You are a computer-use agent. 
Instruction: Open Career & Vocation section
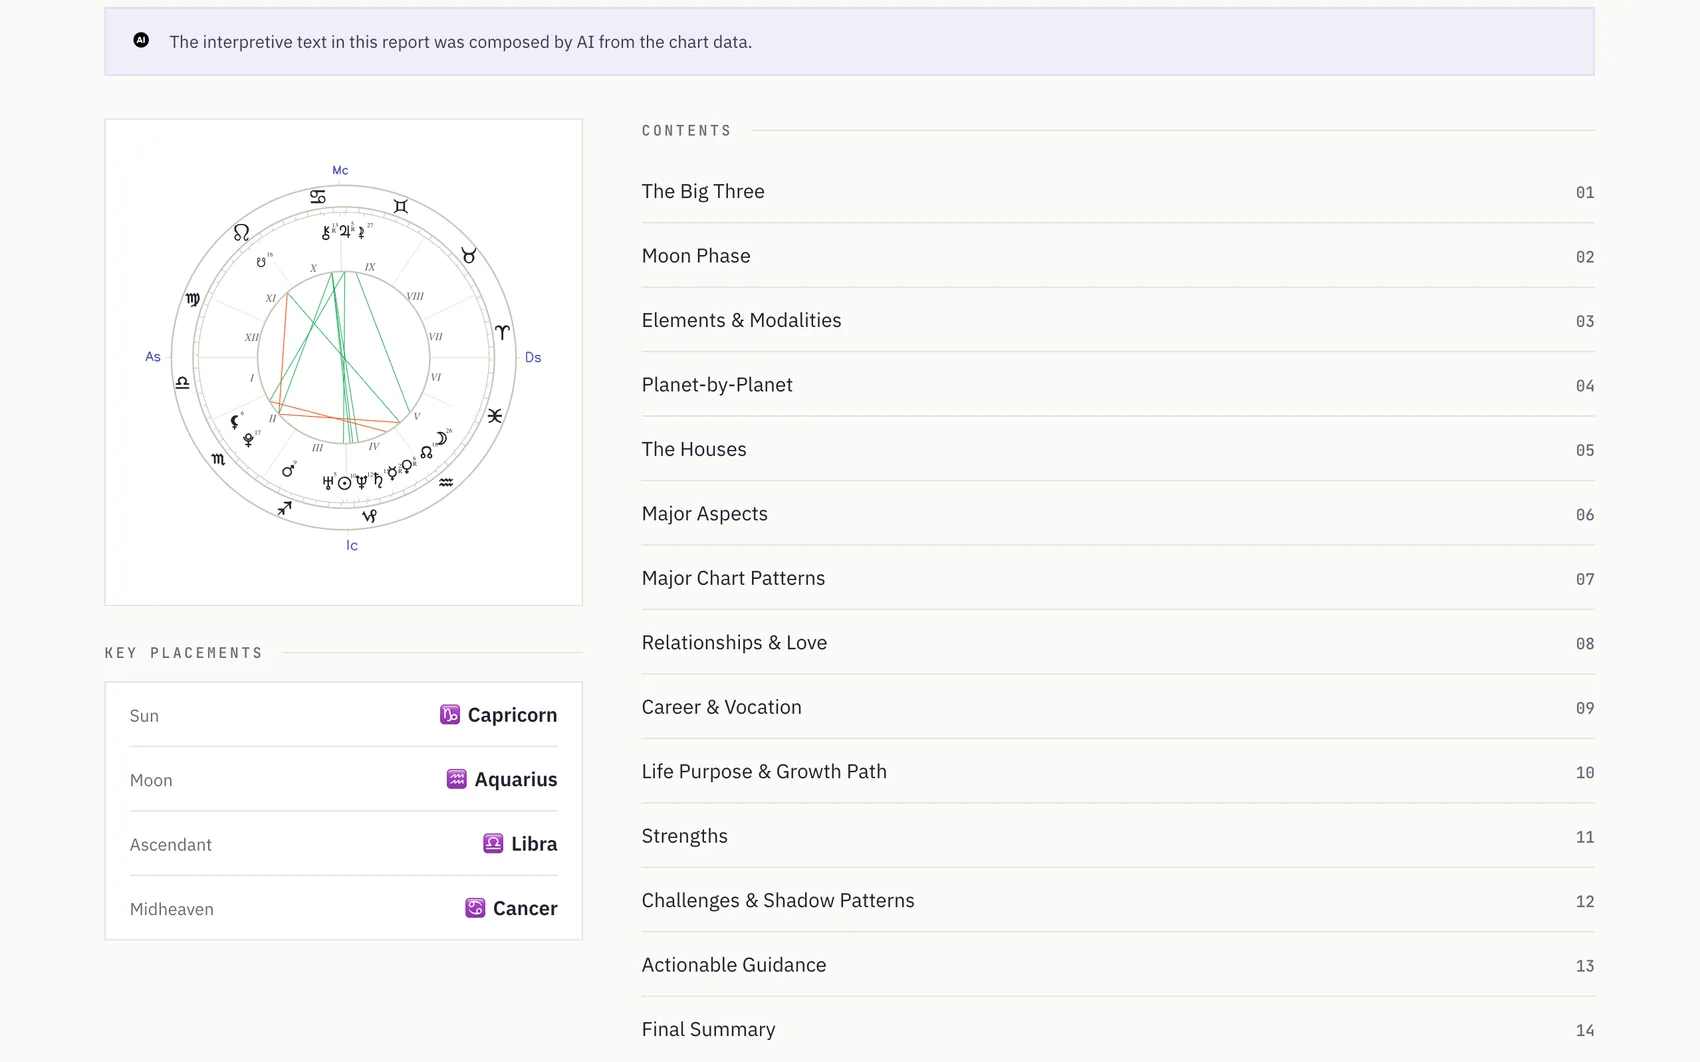click(x=1118, y=707)
